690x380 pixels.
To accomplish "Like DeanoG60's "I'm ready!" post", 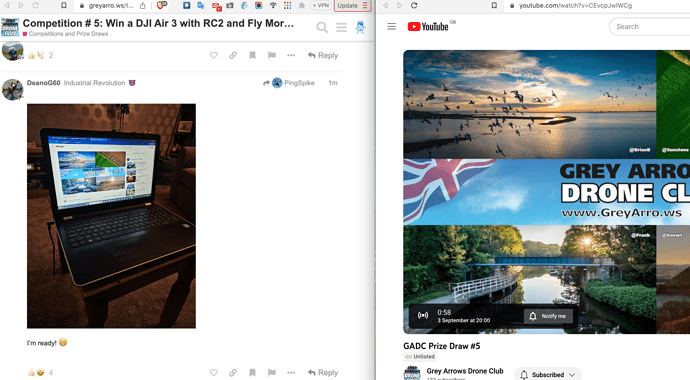I will tap(213, 373).
